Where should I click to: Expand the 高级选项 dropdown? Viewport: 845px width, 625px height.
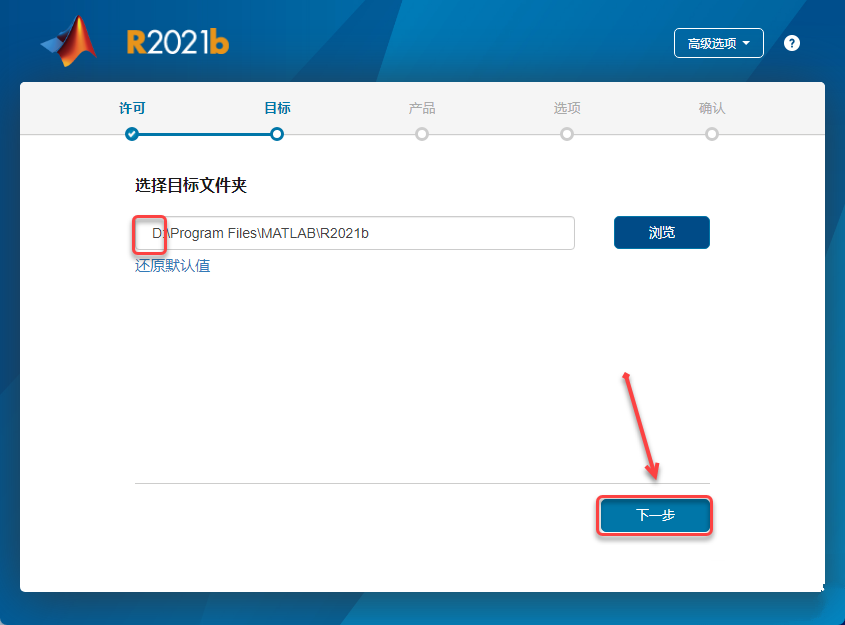718,43
